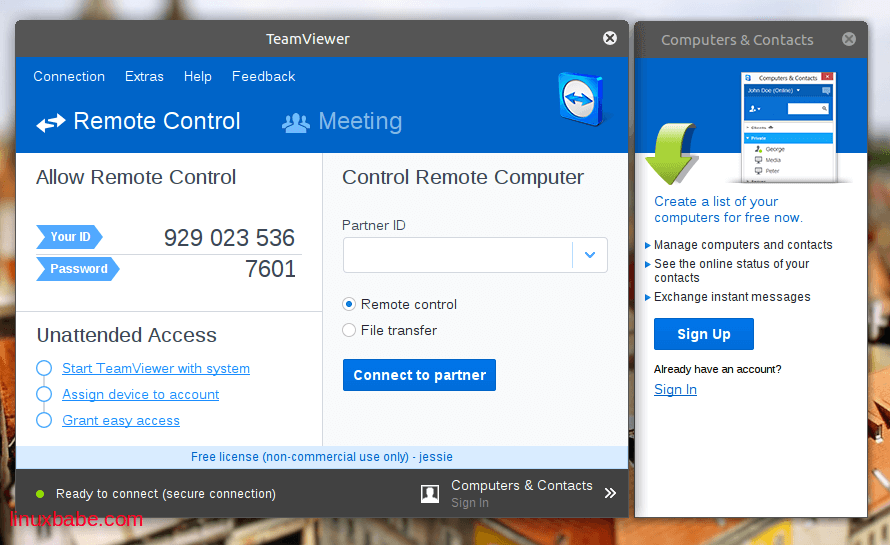Click into the Partner ID input field
Screen dimensions: 890x545
pyautogui.click(x=457, y=255)
